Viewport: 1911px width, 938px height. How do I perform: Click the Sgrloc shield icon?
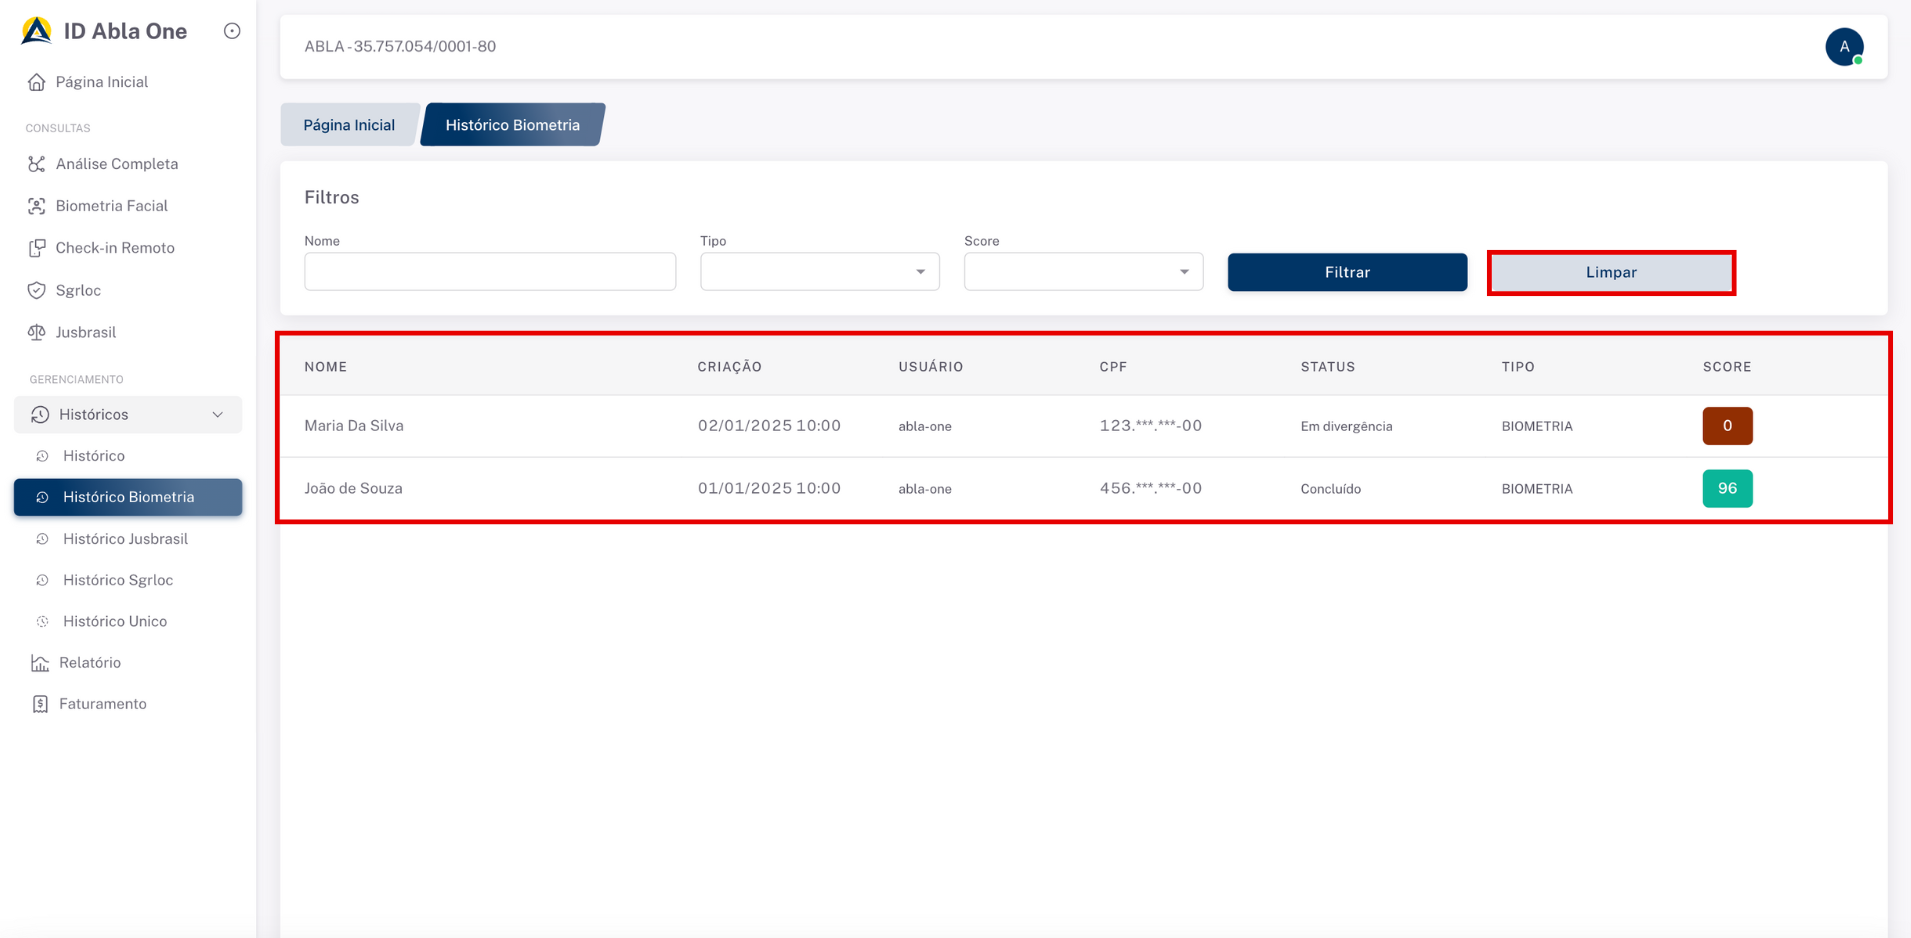[37, 290]
